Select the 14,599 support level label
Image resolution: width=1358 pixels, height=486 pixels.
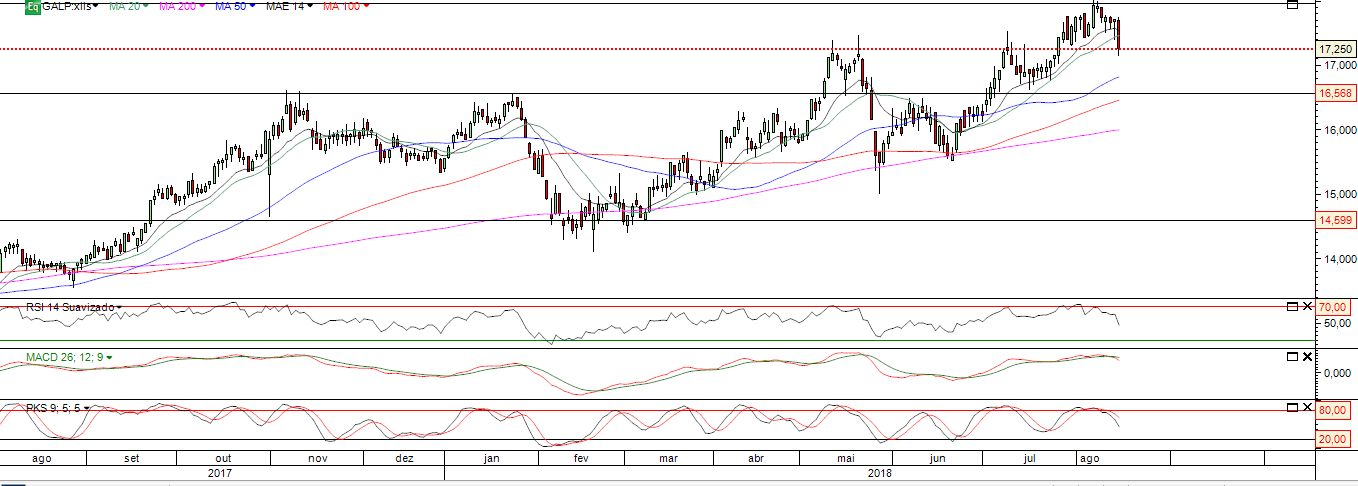1334,220
